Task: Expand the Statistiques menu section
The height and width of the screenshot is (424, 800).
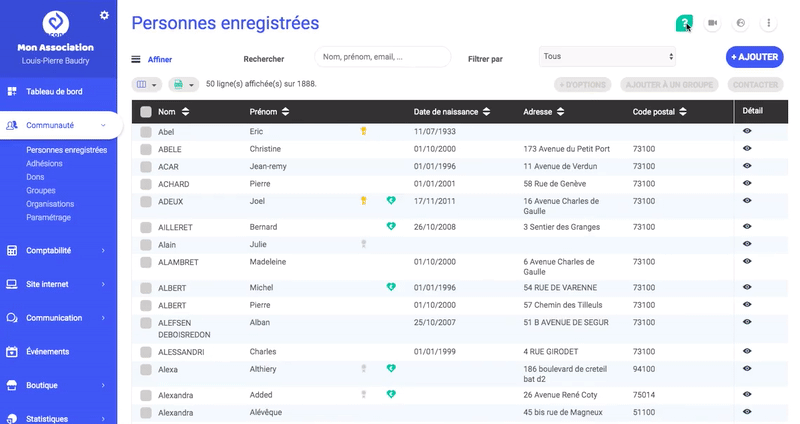Action: pyautogui.click(x=103, y=419)
